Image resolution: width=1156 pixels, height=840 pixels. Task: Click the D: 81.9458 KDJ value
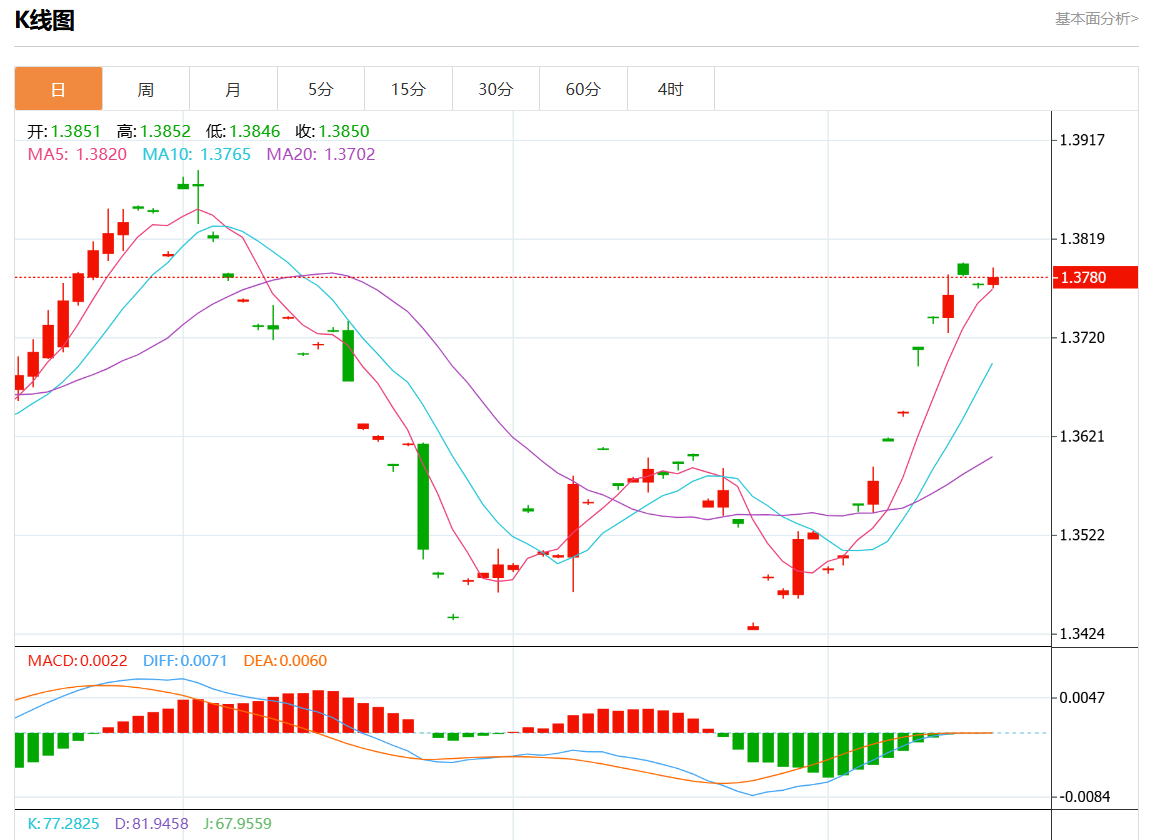(x=151, y=824)
